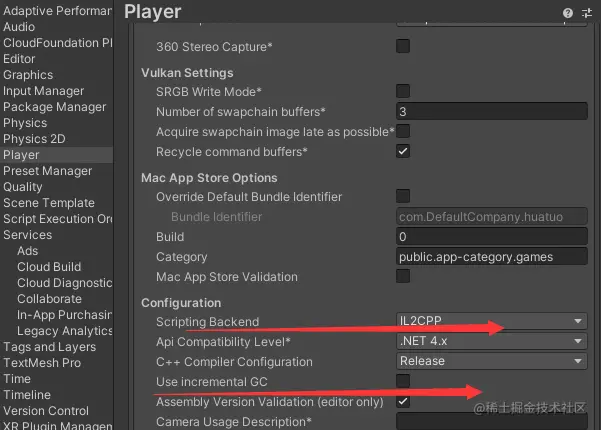Open Editor settings category

click(x=57, y=59)
